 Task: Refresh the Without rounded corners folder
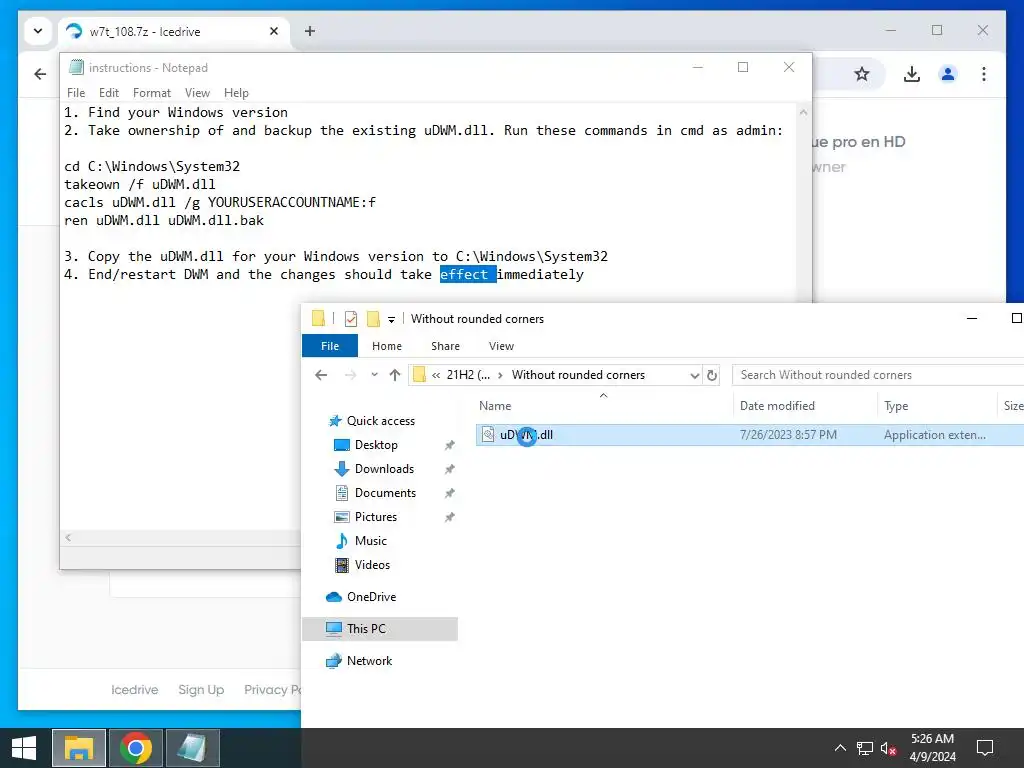pyautogui.click(x=712, y=376)
